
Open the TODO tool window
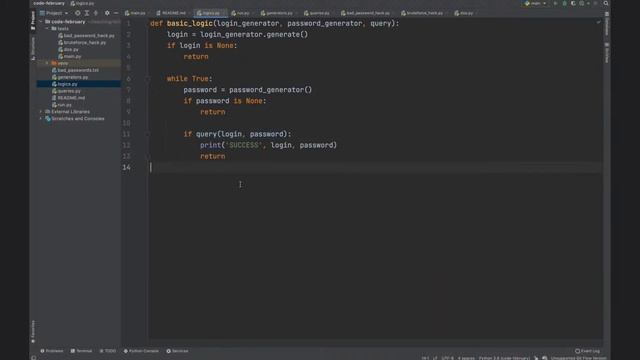tap(108, 351)
